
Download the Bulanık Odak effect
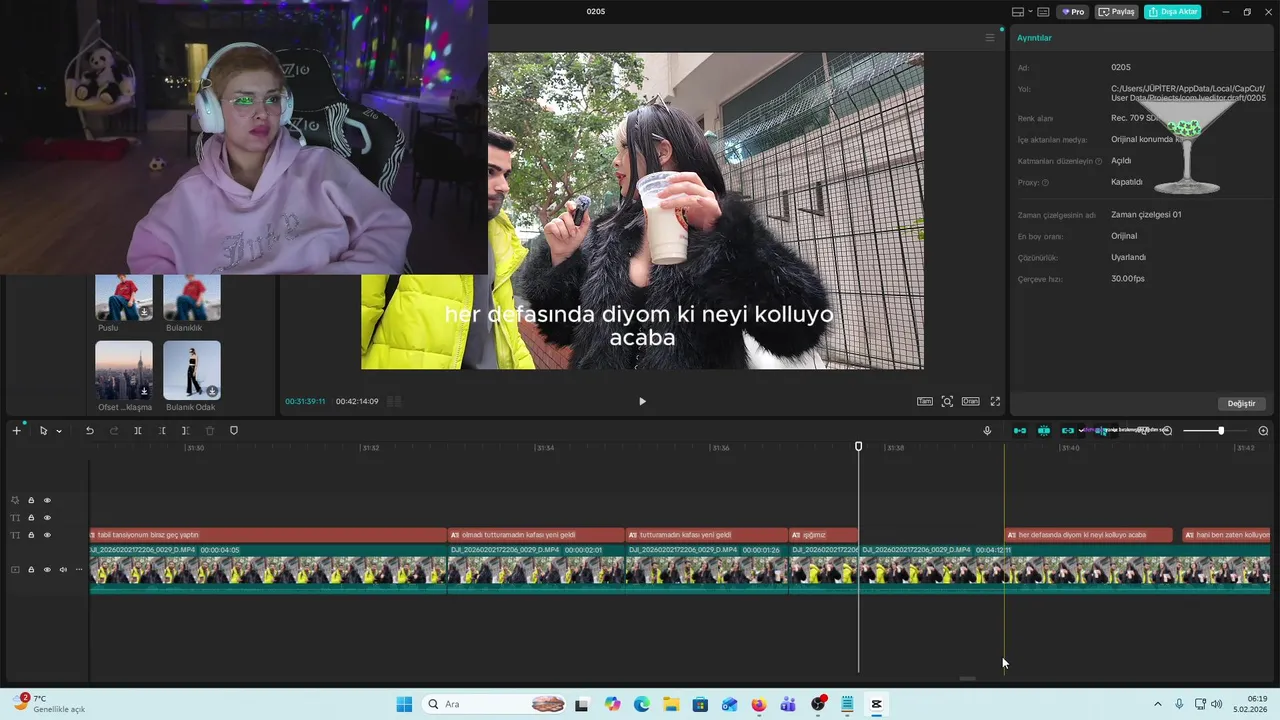point(212,391)
